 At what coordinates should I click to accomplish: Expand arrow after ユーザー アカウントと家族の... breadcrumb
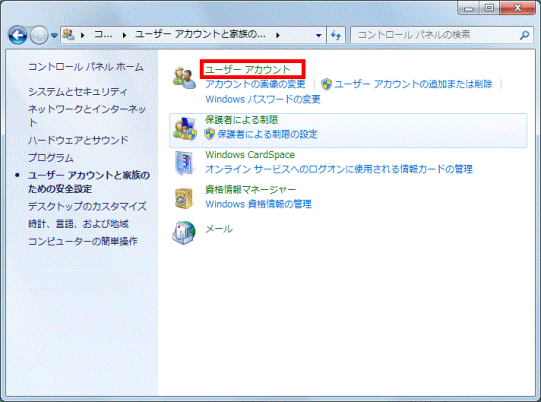278,35
